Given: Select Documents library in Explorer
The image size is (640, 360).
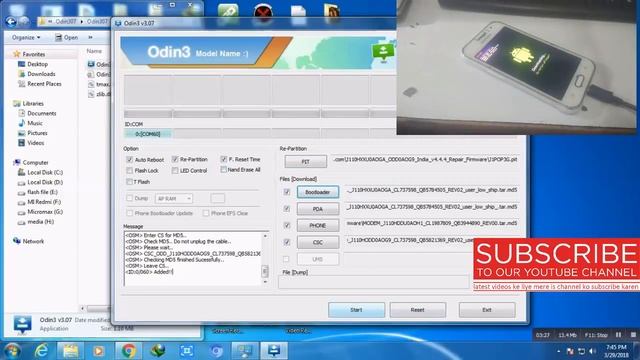Looking at the screenshot, I should (41, 113).
